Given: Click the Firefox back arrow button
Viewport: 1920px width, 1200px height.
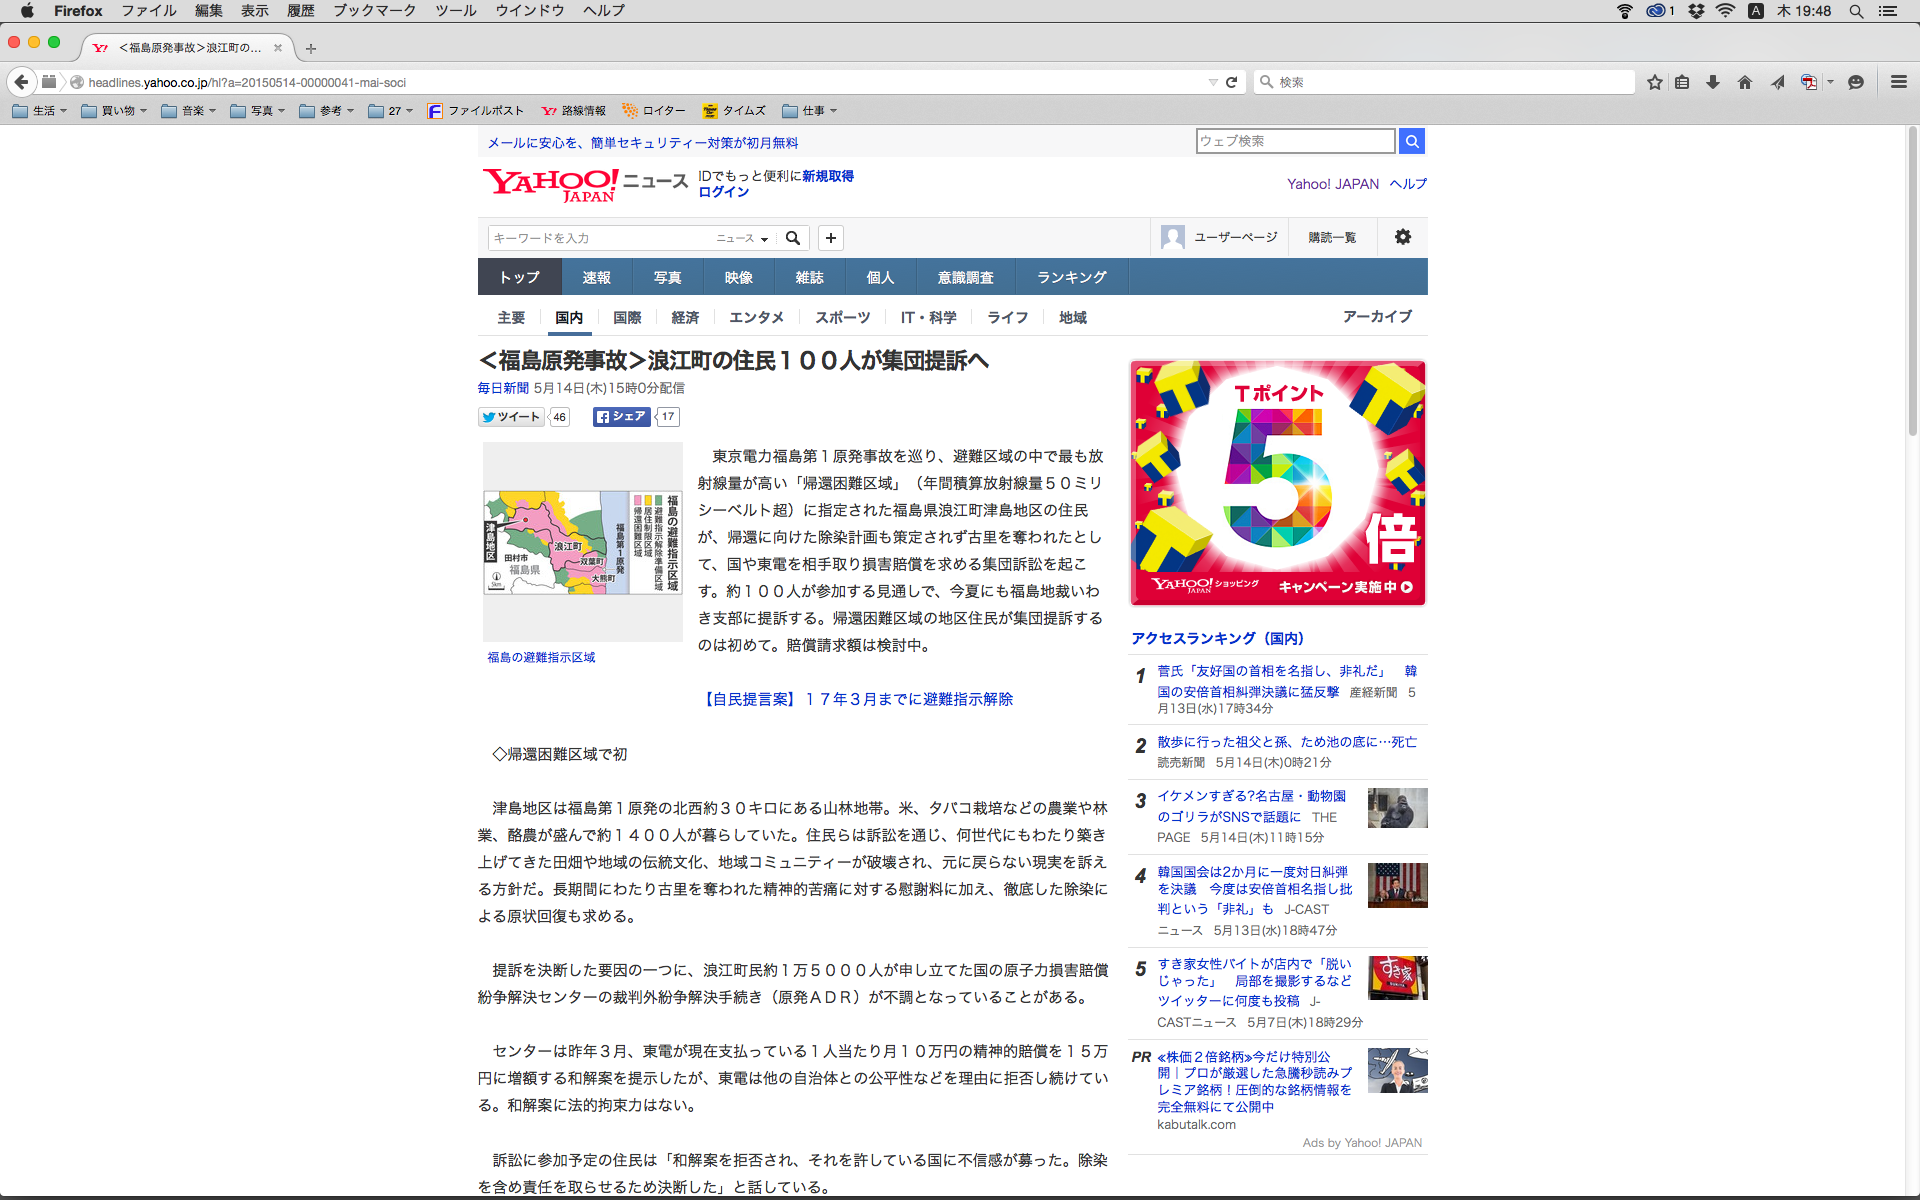Looking at the screenshot, I should point(21,82).
